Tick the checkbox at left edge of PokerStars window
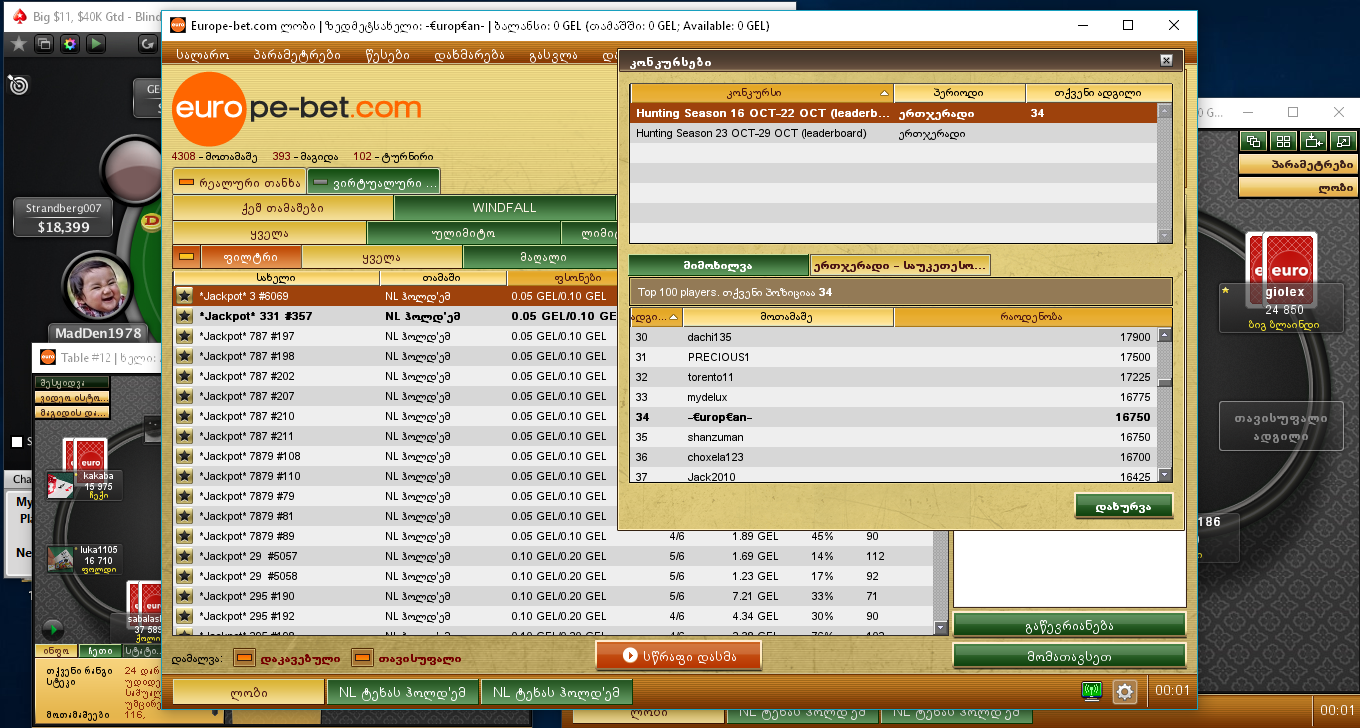 click(x=16, y=442)
